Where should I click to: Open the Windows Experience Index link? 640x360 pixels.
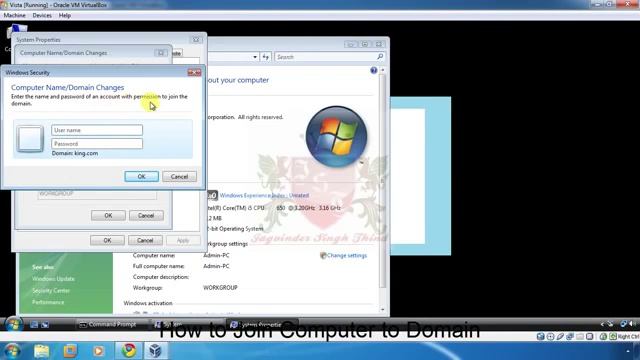click(x=264, y=196)
